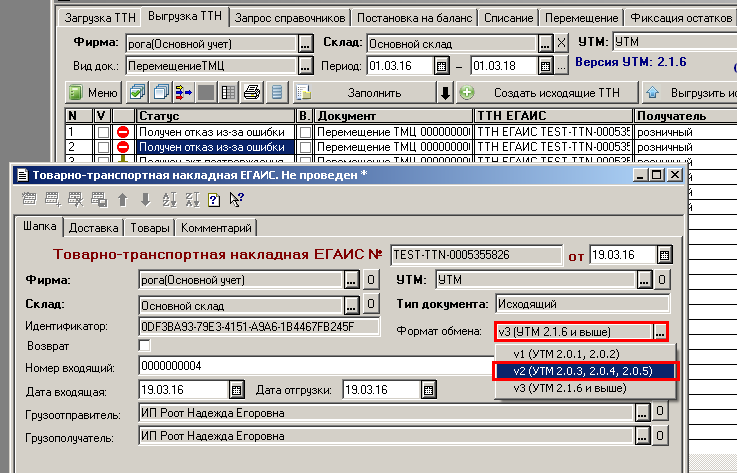Click sort descending Z-A icon
Viewport: 737px width, 473px height.
192,199
